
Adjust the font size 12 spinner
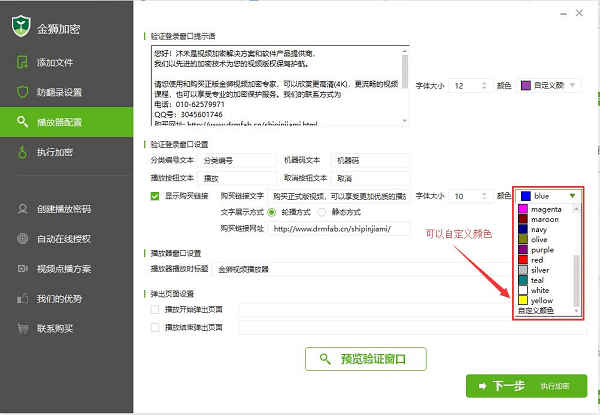[x=484, y=85]
